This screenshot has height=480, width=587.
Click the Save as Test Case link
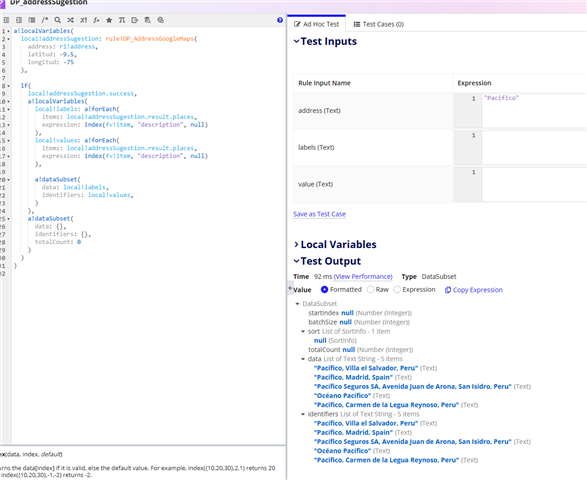(319, 214)
